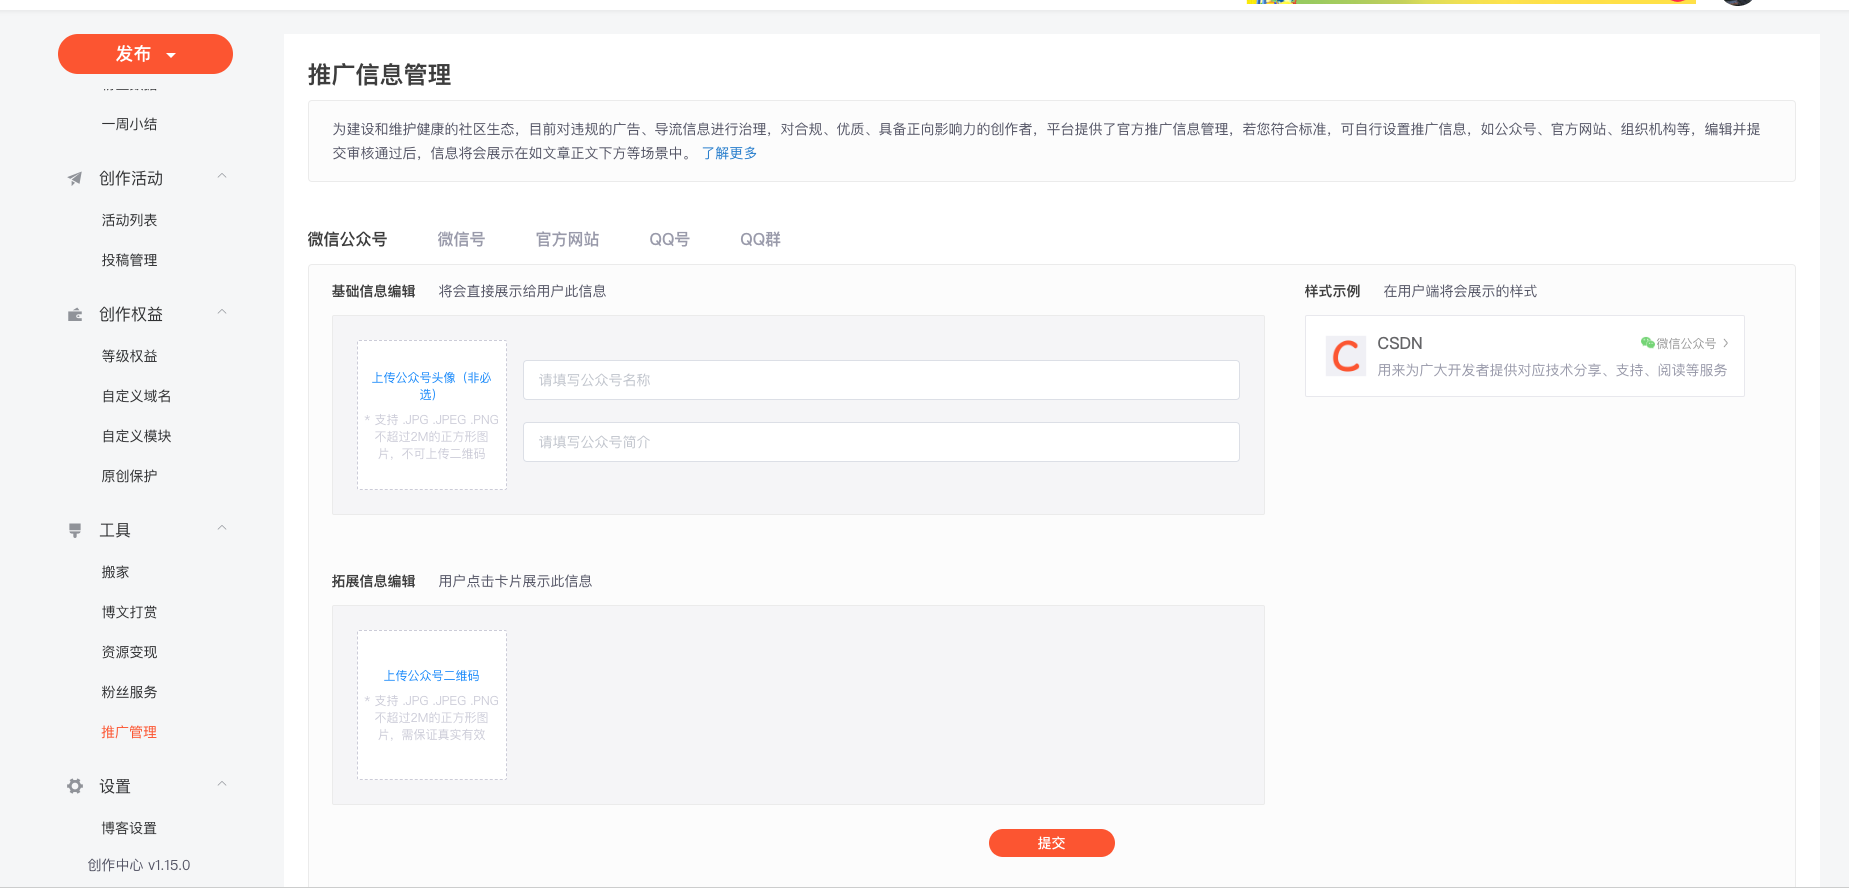This screenshot has width=1849, height=890.
Task: Open 原创保护 in the sidebar
Action: coord(129,476)
